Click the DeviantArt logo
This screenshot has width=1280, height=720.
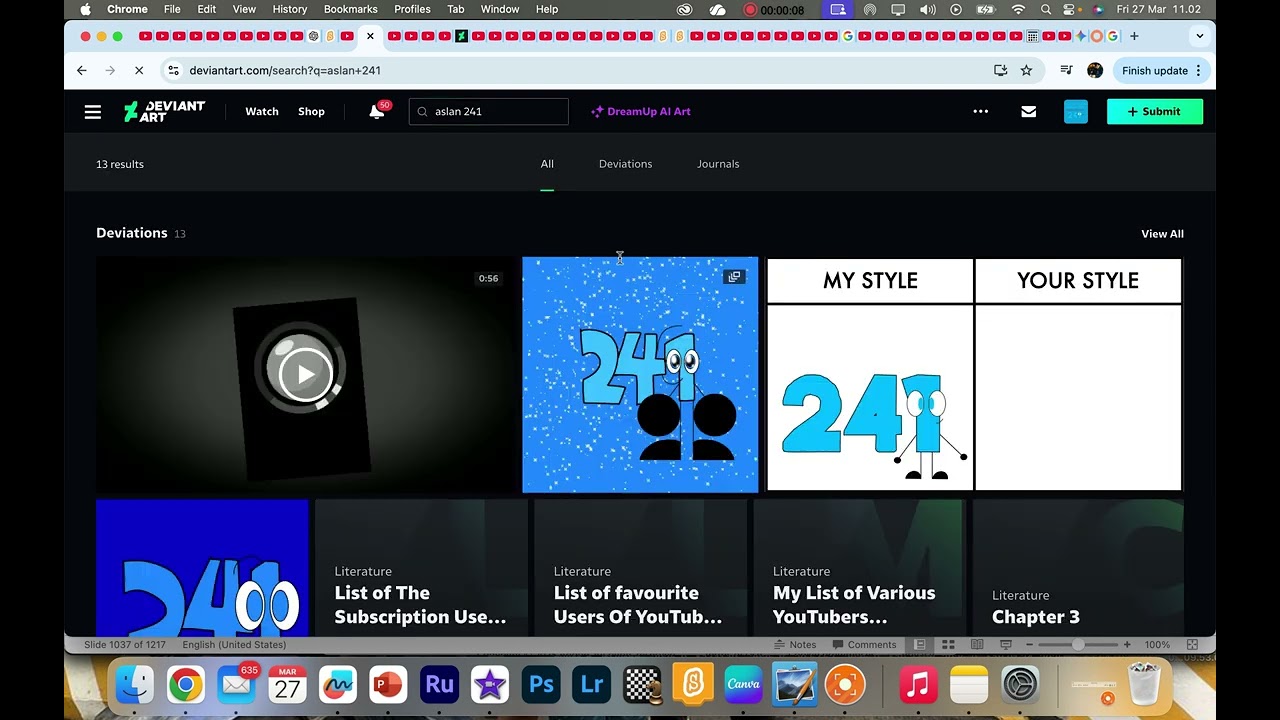pyautogui.click(x=164, y=111)
